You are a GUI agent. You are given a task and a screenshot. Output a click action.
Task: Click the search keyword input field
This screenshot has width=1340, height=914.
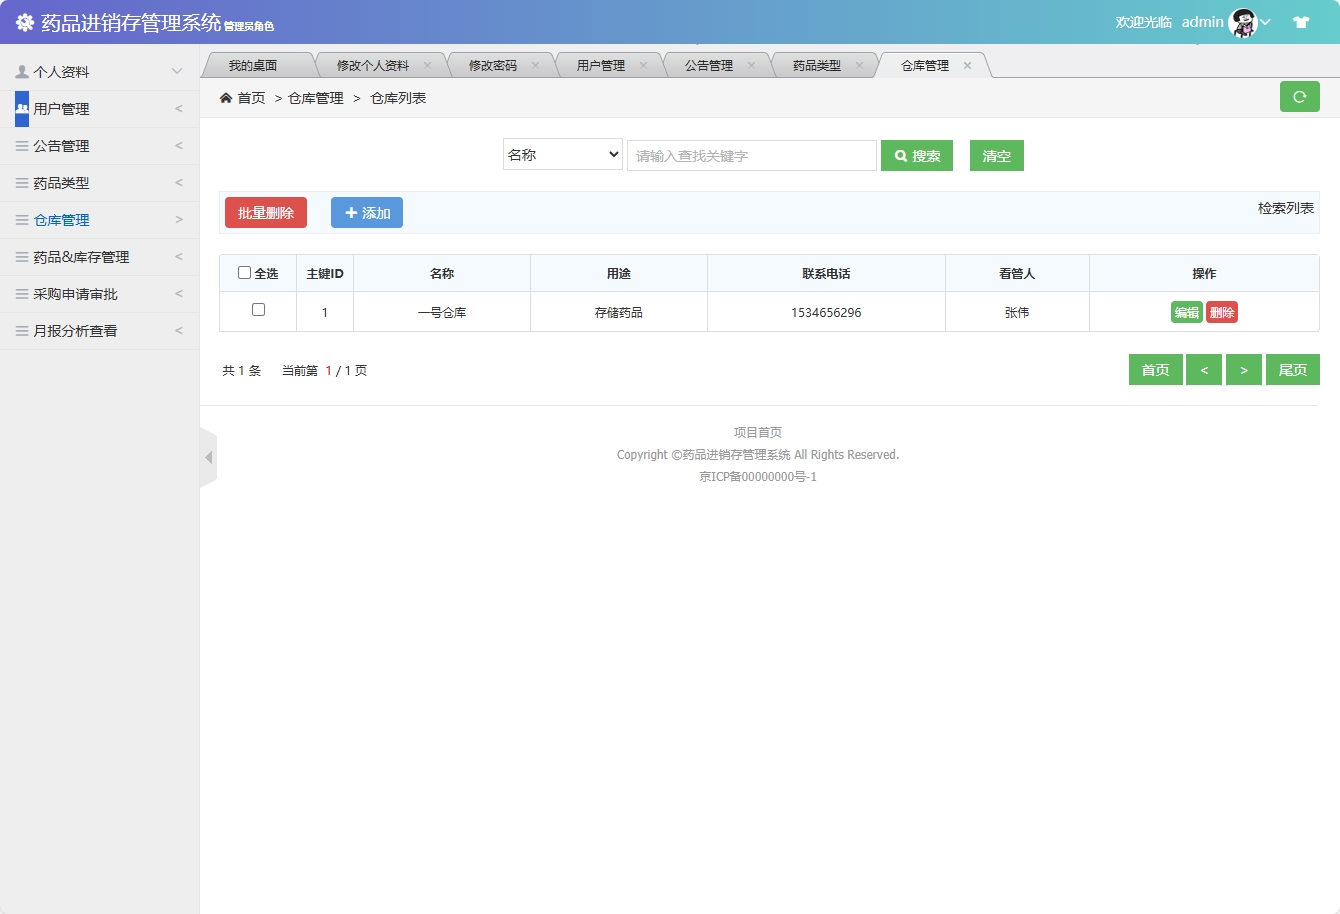751,155
